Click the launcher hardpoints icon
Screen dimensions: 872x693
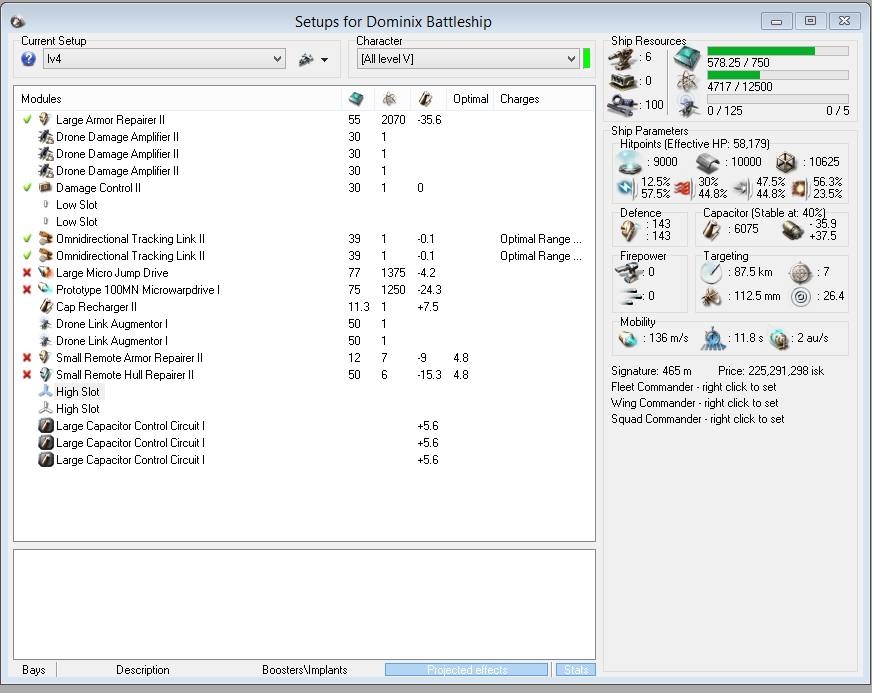[623, 81]
